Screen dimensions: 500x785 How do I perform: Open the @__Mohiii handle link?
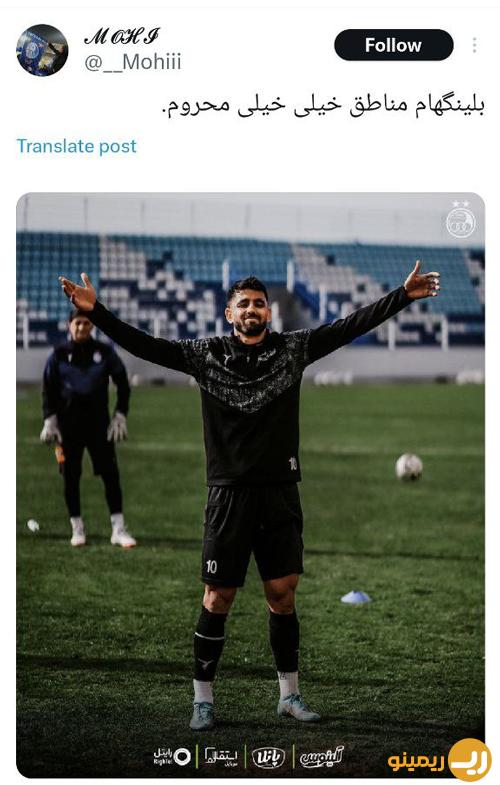coord(133,62)
